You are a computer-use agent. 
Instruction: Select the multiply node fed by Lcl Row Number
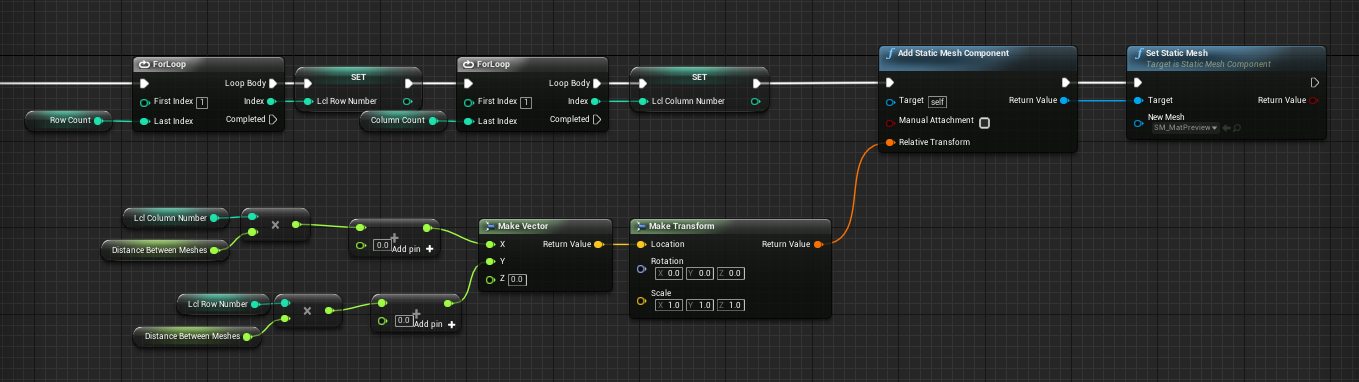coord(308,311)
